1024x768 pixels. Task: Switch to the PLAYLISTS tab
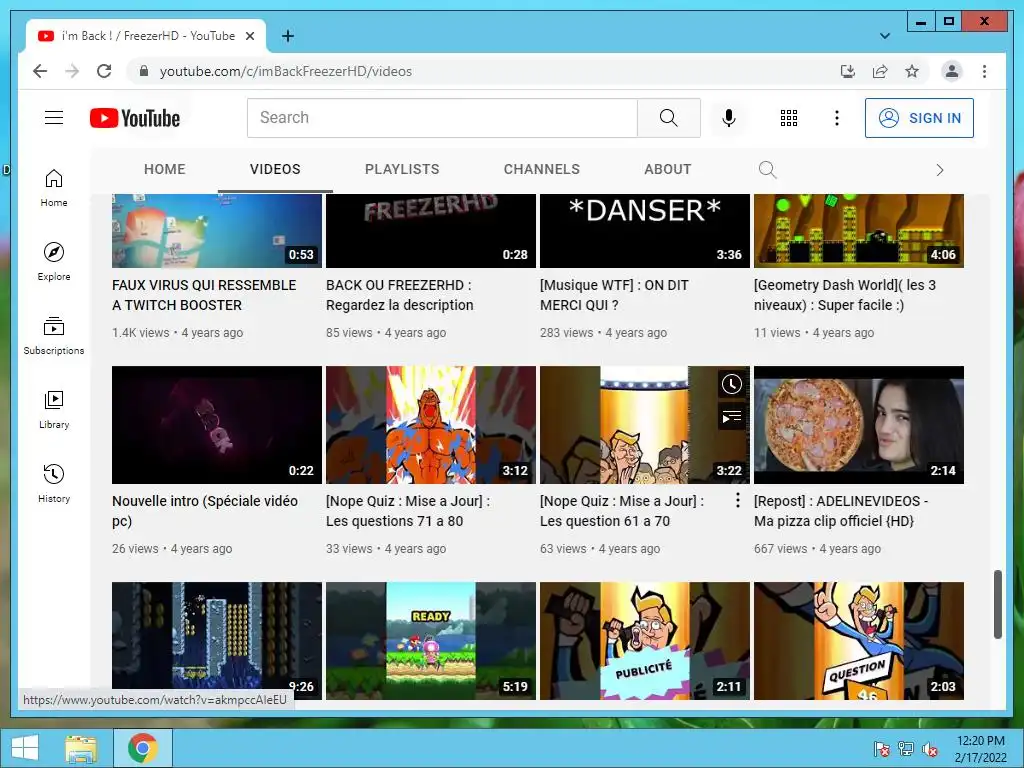(x=402, y=169)
